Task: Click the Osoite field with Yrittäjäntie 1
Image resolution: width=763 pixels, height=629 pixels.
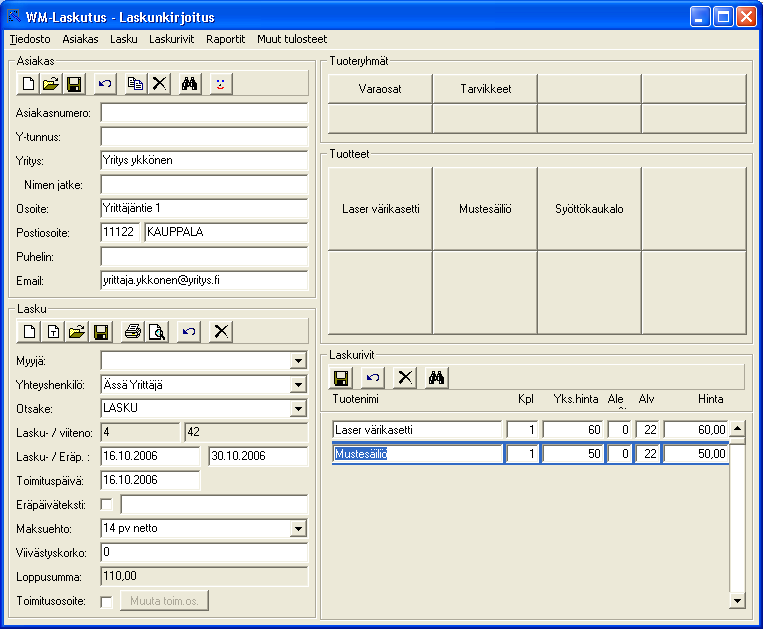Action: (204, 209)
